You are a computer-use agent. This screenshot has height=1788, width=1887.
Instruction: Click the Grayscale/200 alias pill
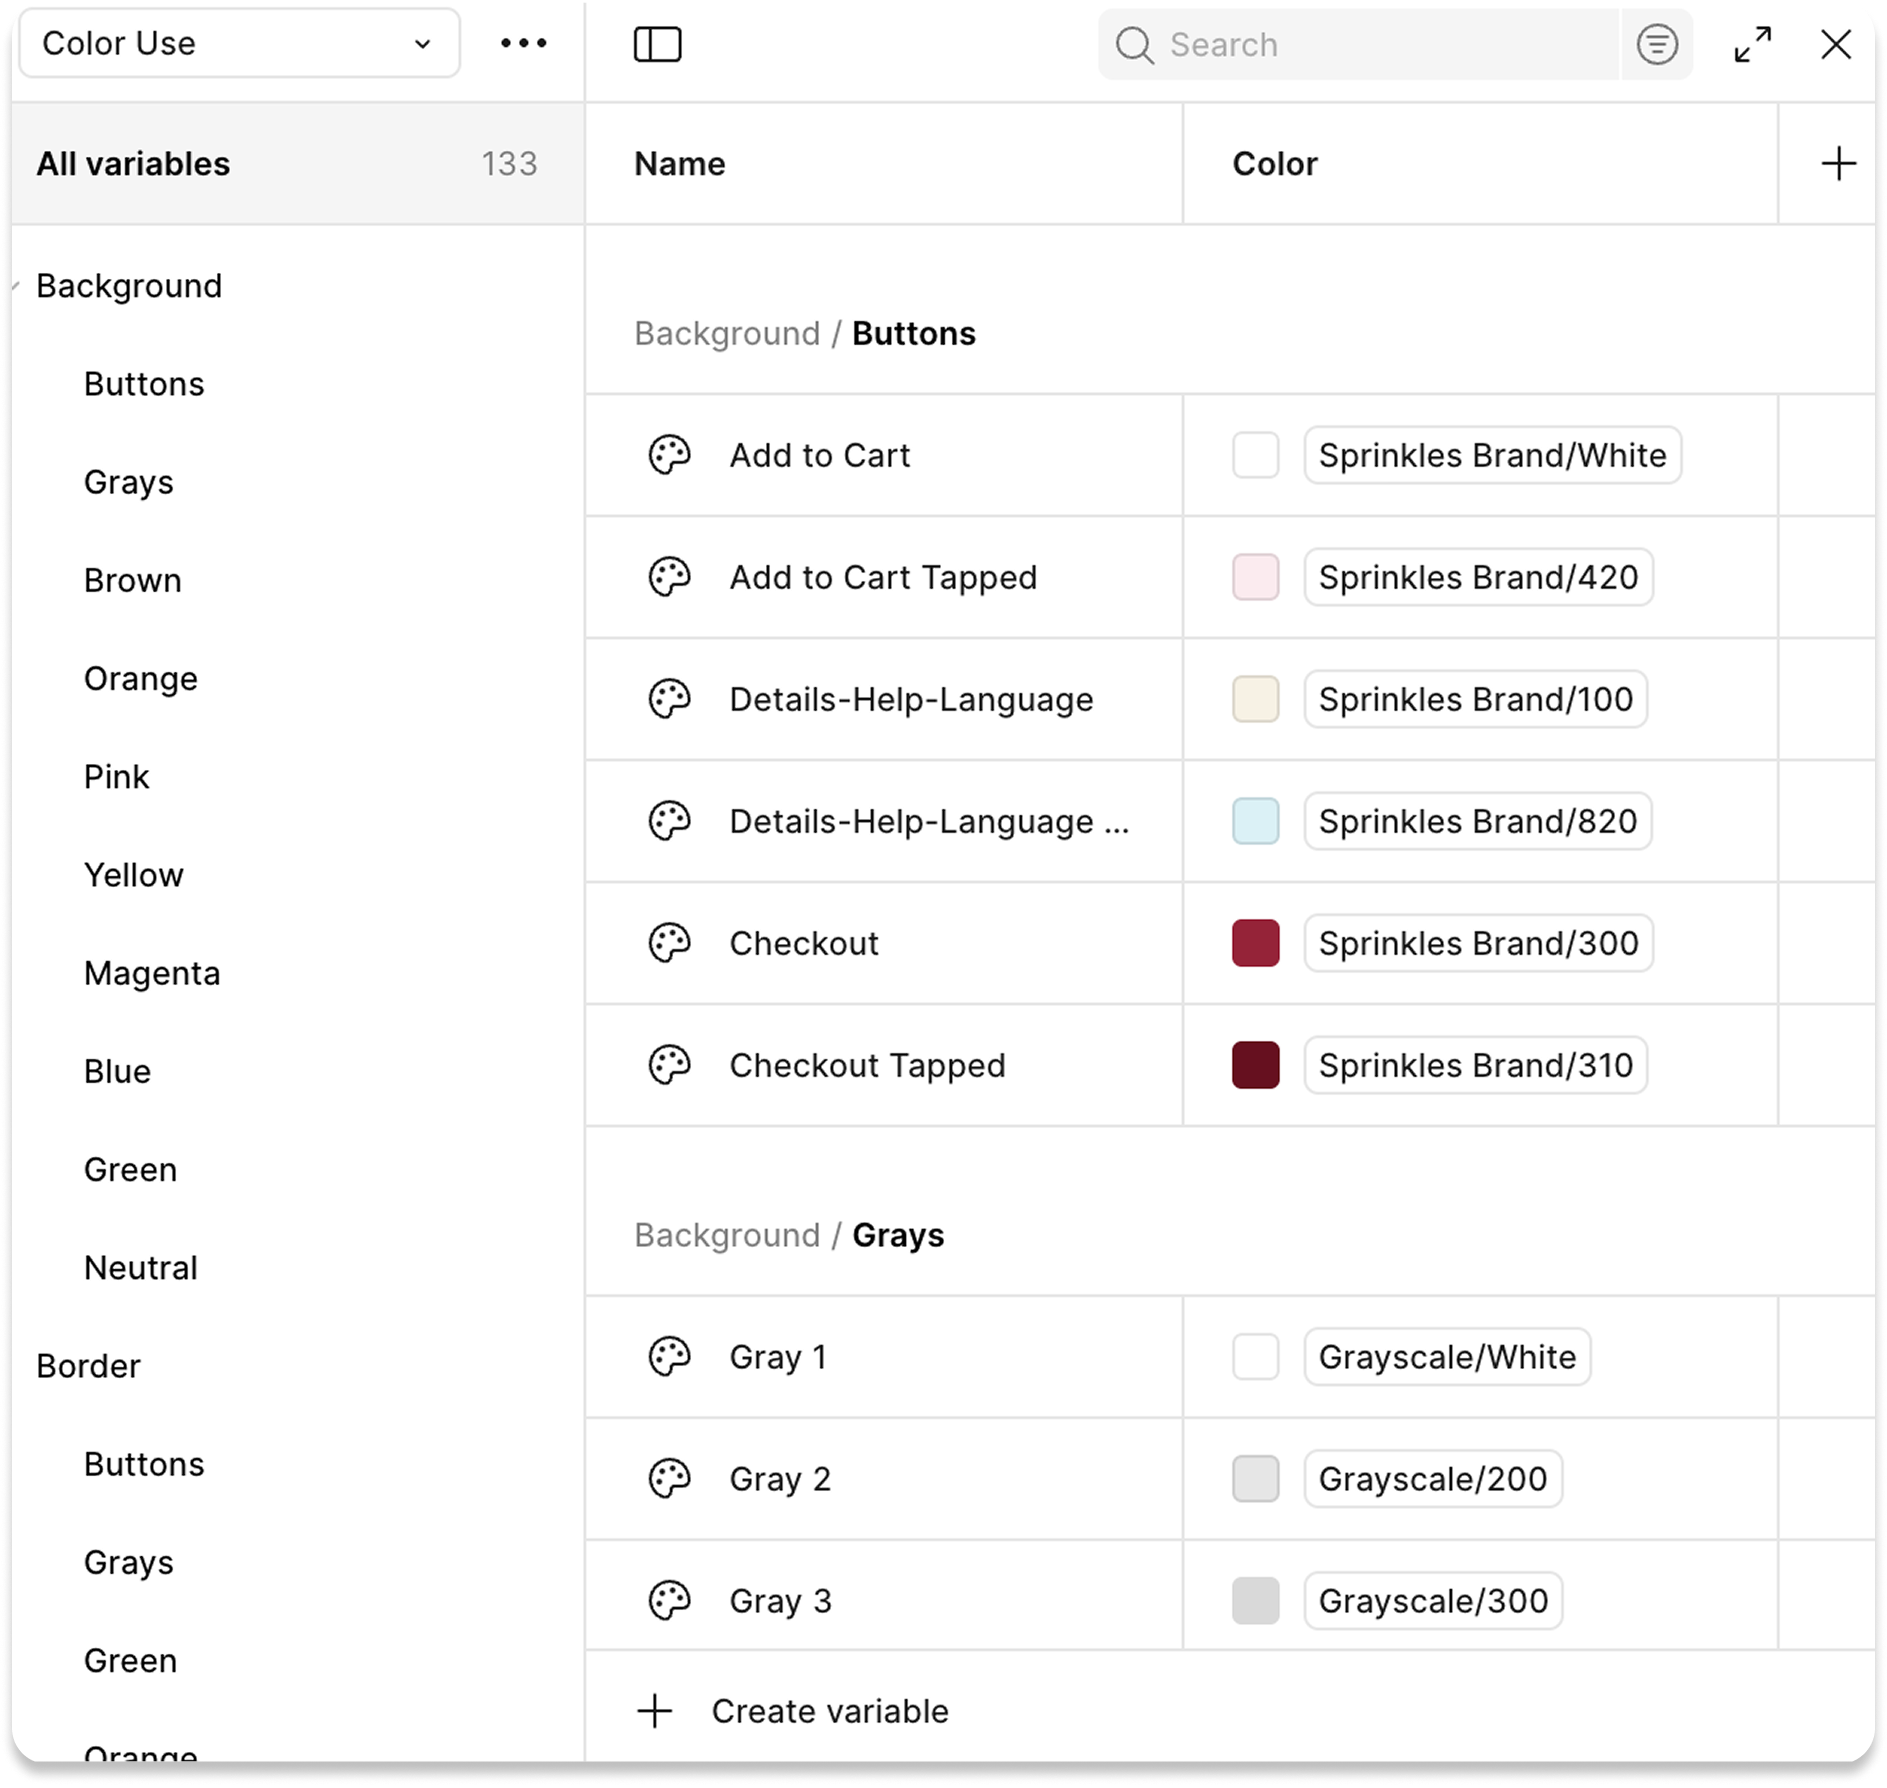pyautogui.click(x=1433, y=1479)
